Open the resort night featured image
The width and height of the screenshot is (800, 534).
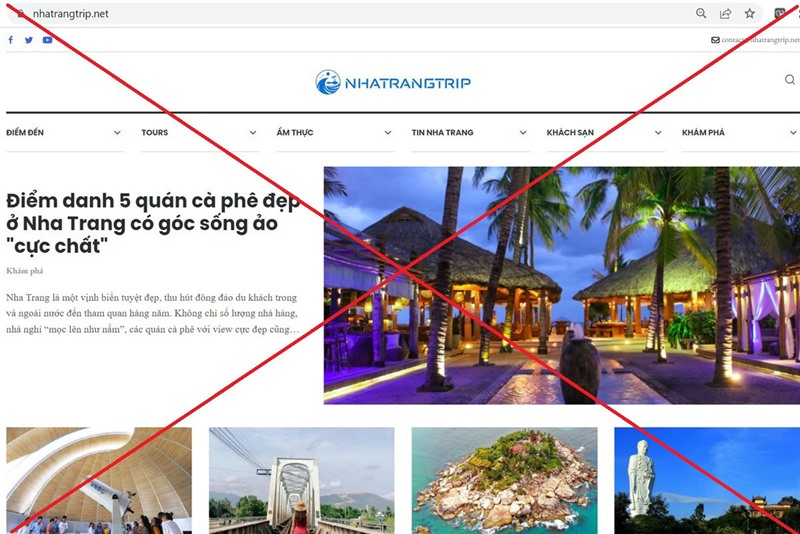[x=562, y=285]
